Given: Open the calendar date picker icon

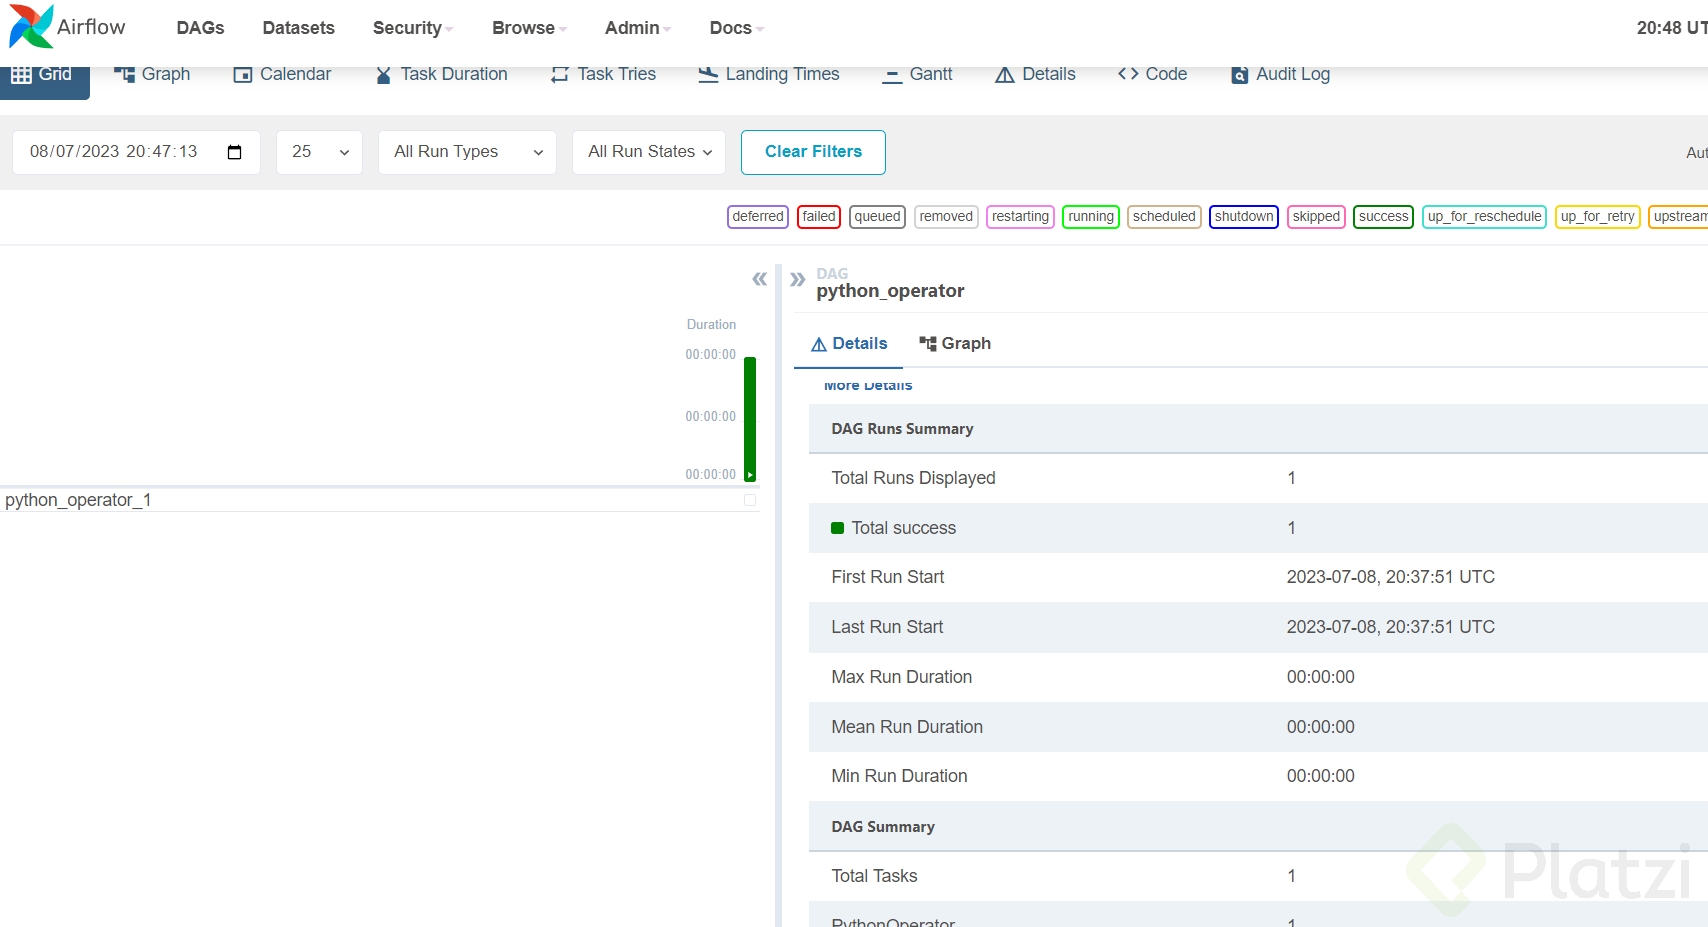Looking at the screenshot, I should click(235, 152).
